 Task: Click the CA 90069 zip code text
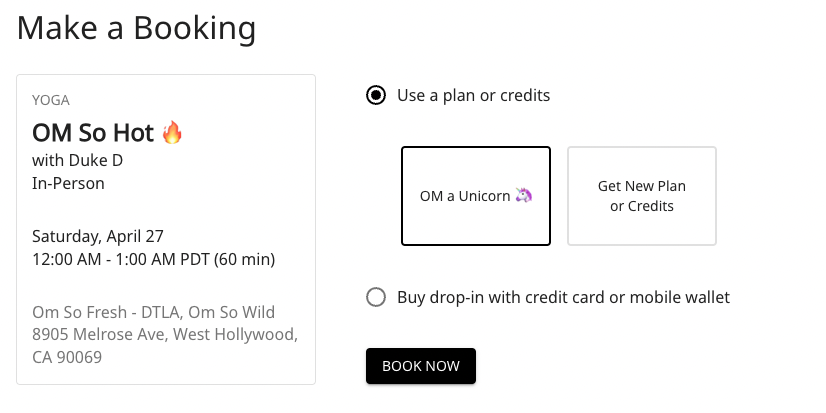coord(67,357)
